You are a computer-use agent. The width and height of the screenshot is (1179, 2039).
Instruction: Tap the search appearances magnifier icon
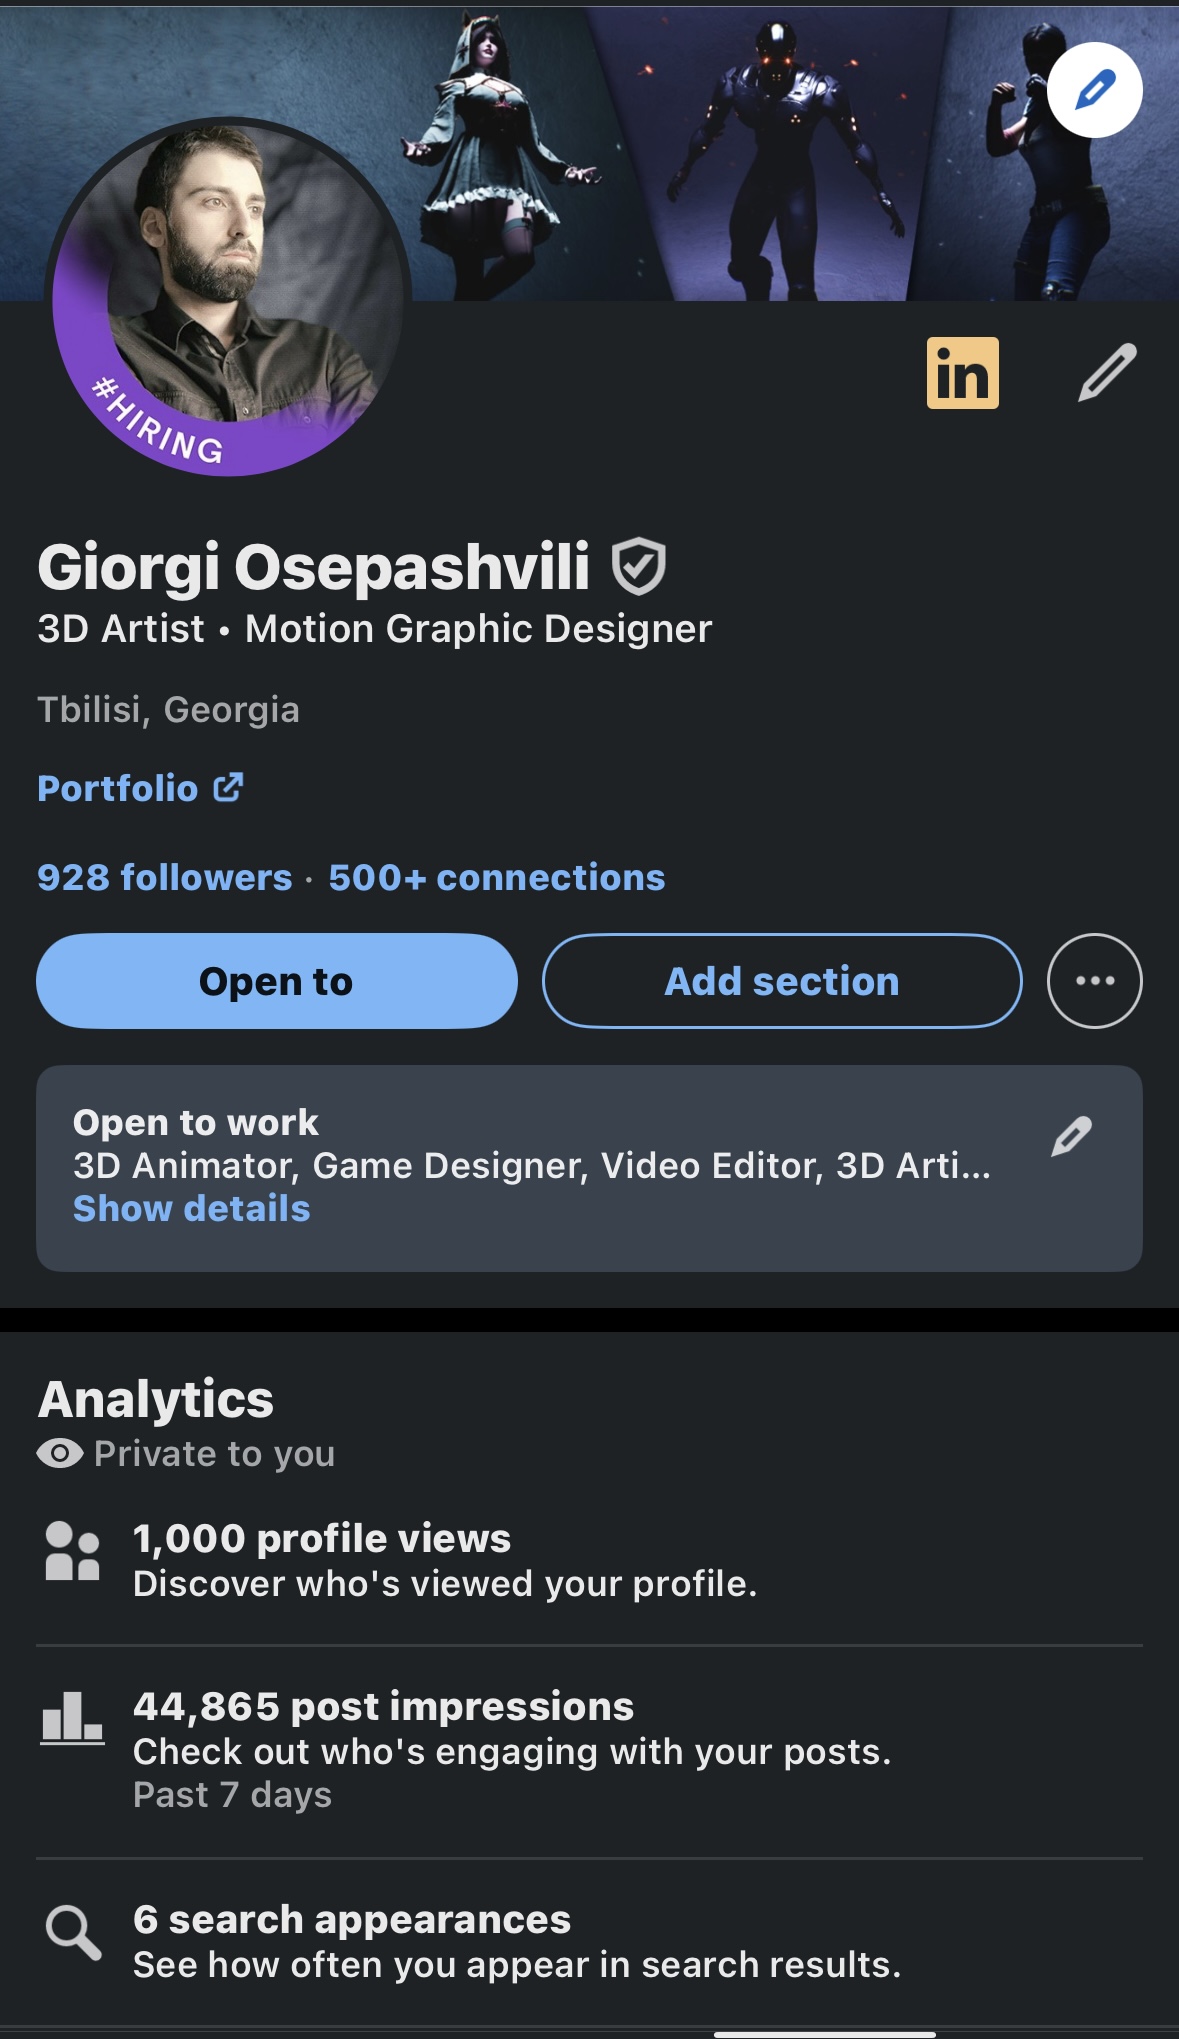pos(73,1932)
